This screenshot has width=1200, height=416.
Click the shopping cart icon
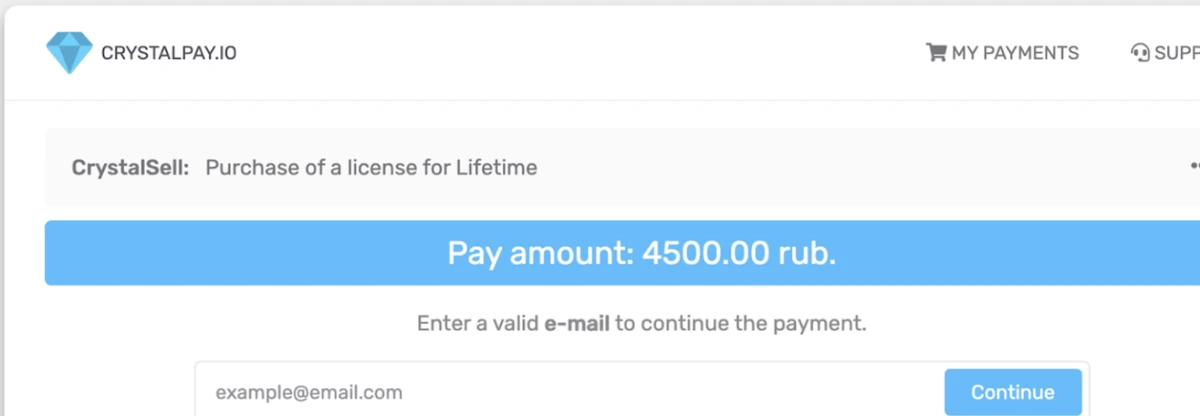coord(936,52)
